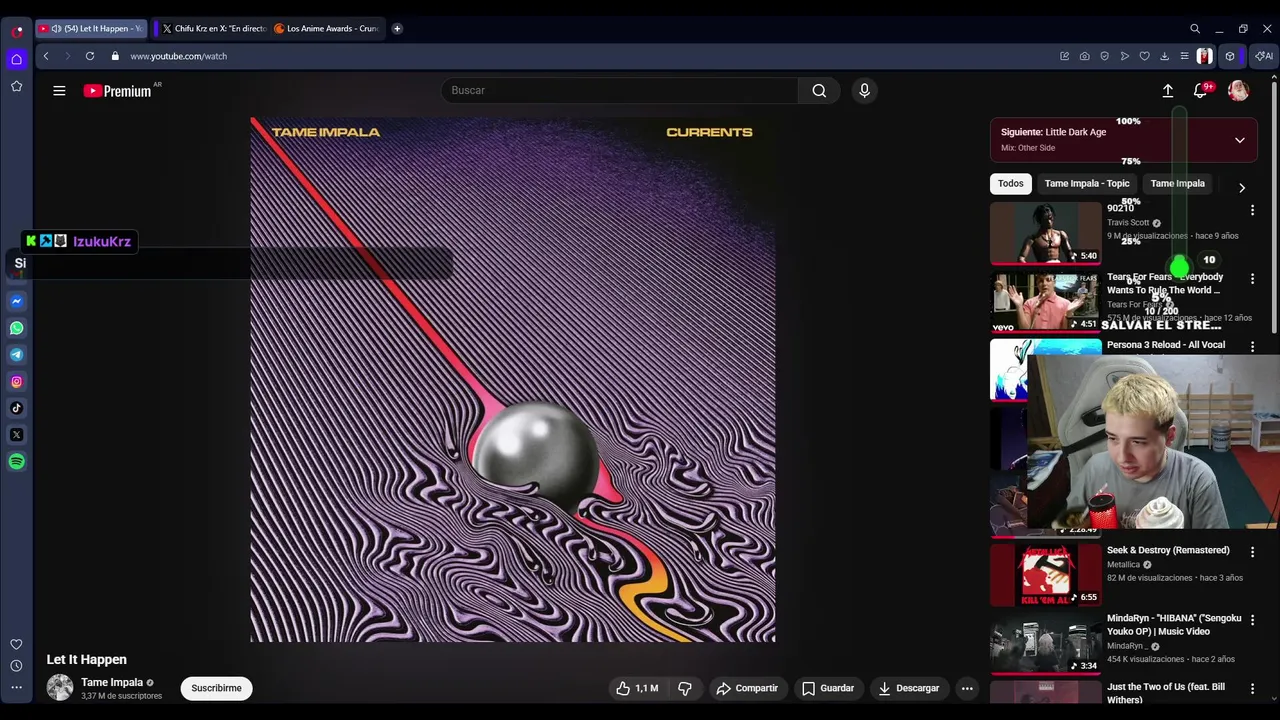Open the YouTube hamburger guide menu

(59, 91)
